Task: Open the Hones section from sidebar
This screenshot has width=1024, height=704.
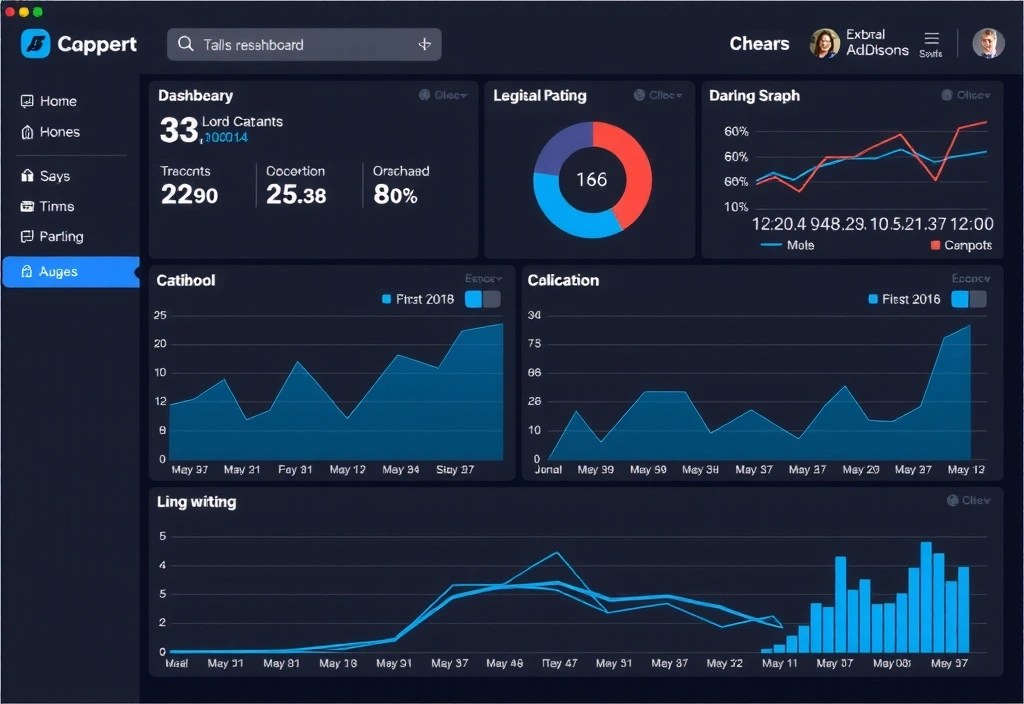Action: pos(57,132)
